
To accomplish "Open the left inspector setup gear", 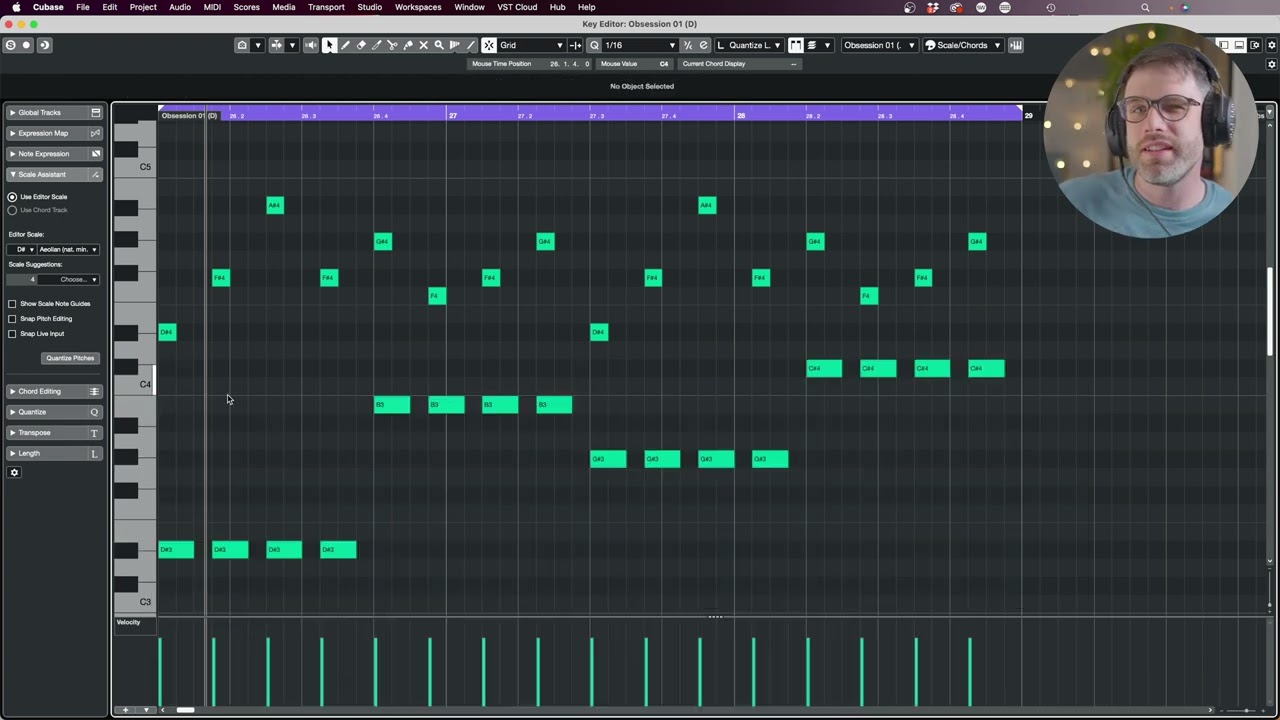I will 14,472.
